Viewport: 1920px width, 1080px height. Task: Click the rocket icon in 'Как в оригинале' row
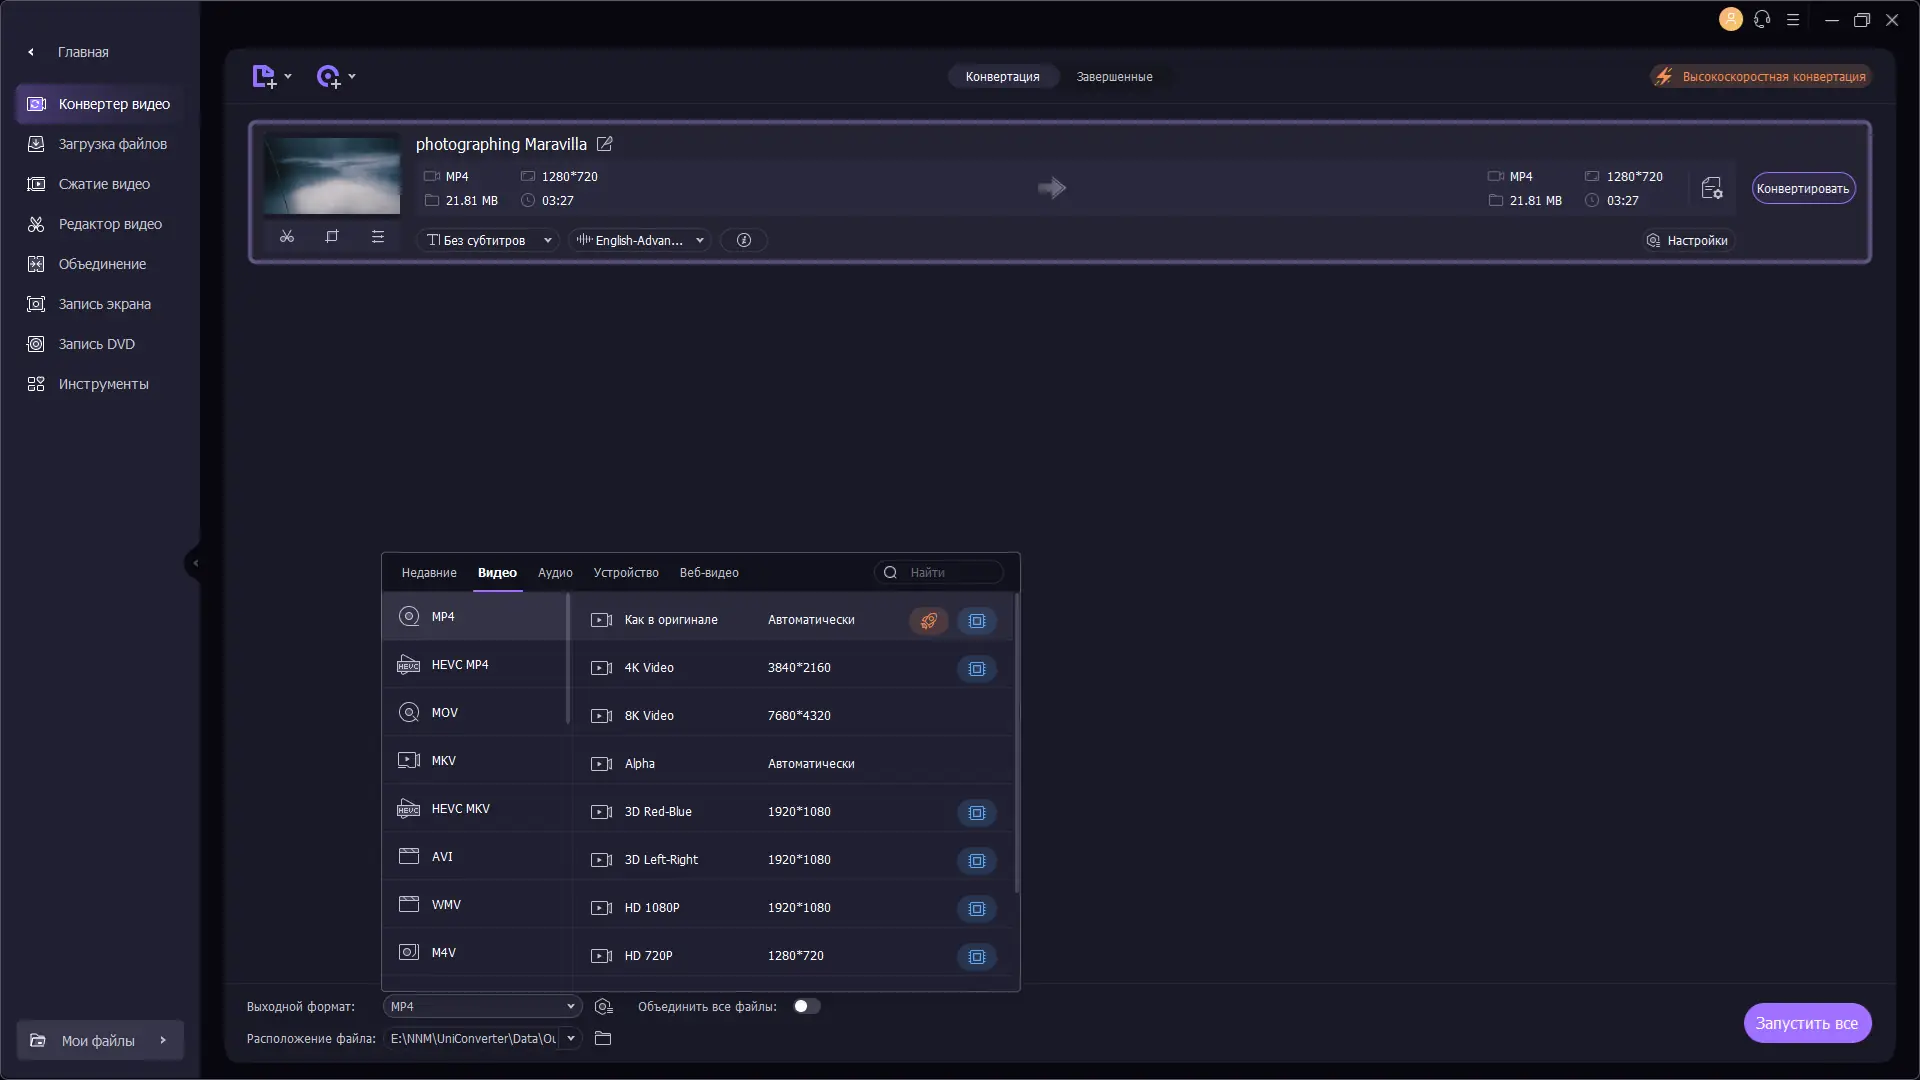coord(929,621)
